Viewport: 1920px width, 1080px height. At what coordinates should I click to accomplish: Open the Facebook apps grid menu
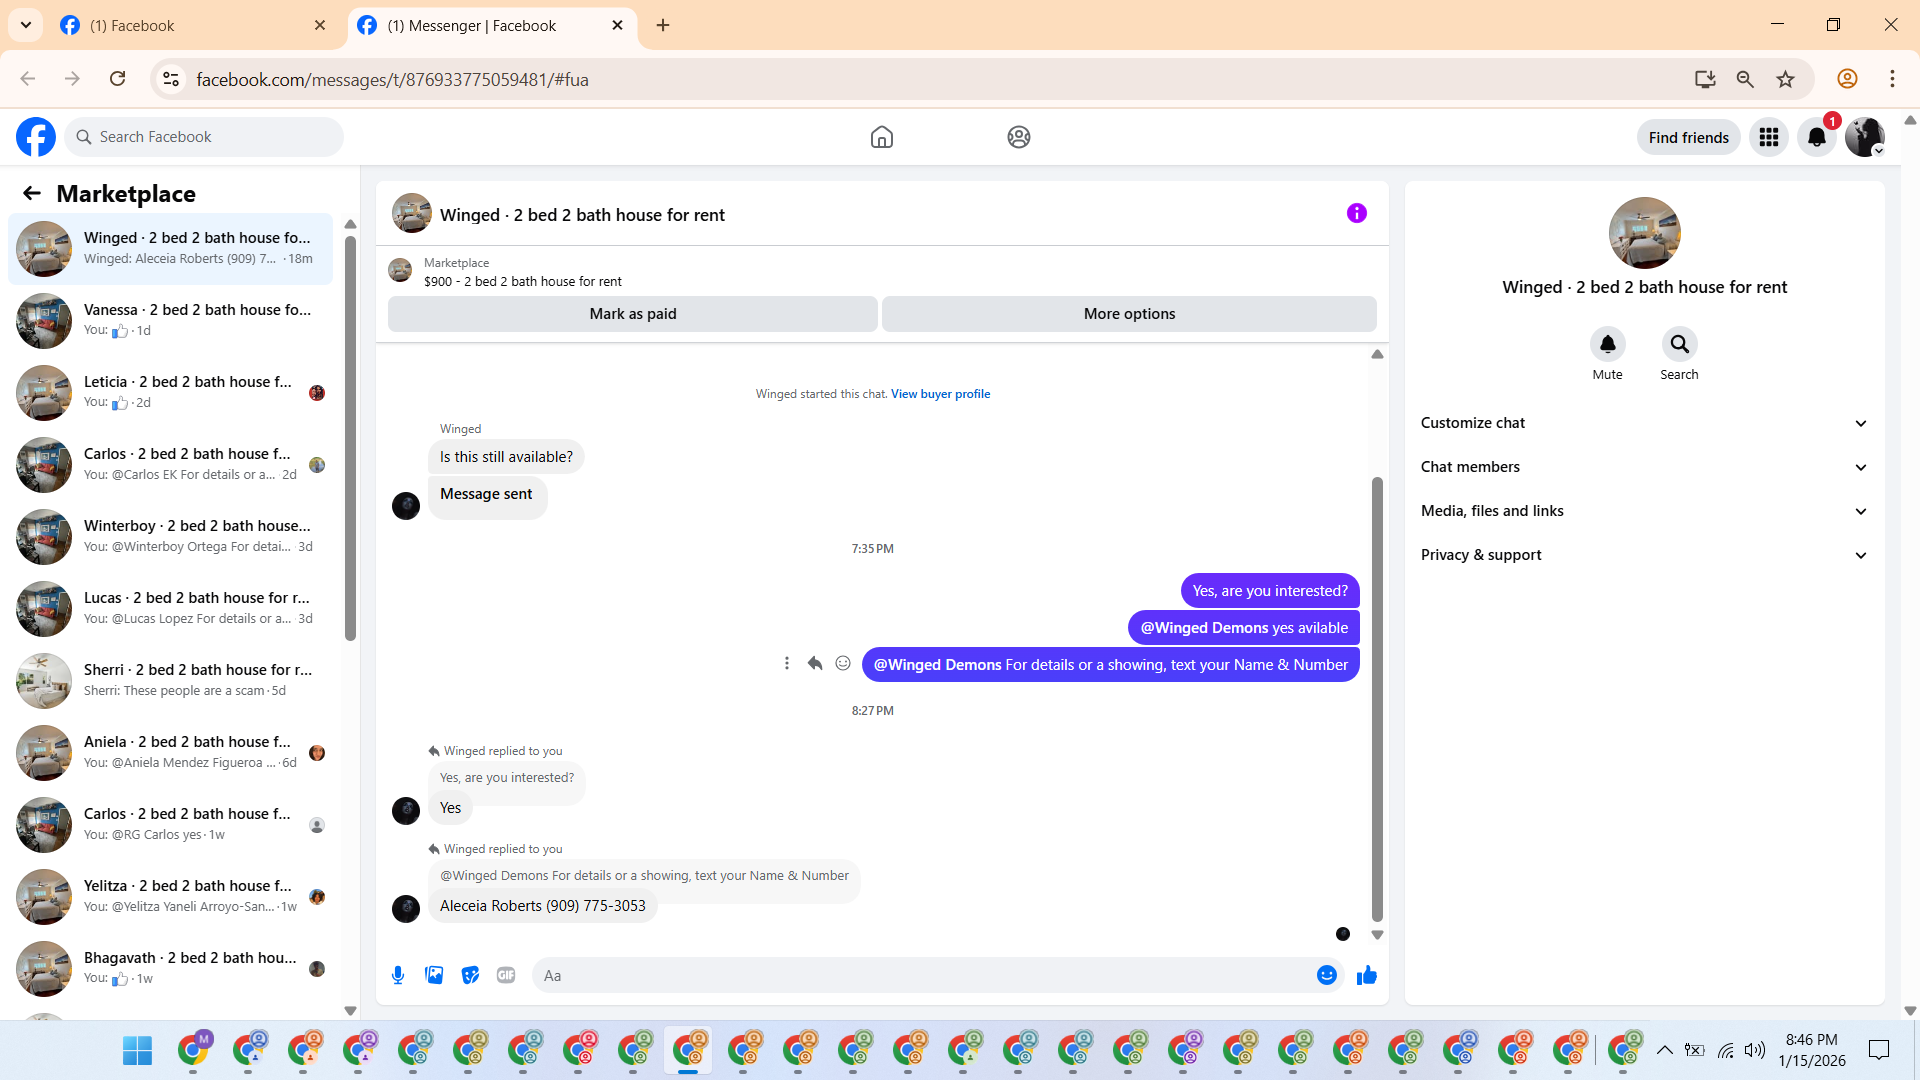click(1768, 138)
